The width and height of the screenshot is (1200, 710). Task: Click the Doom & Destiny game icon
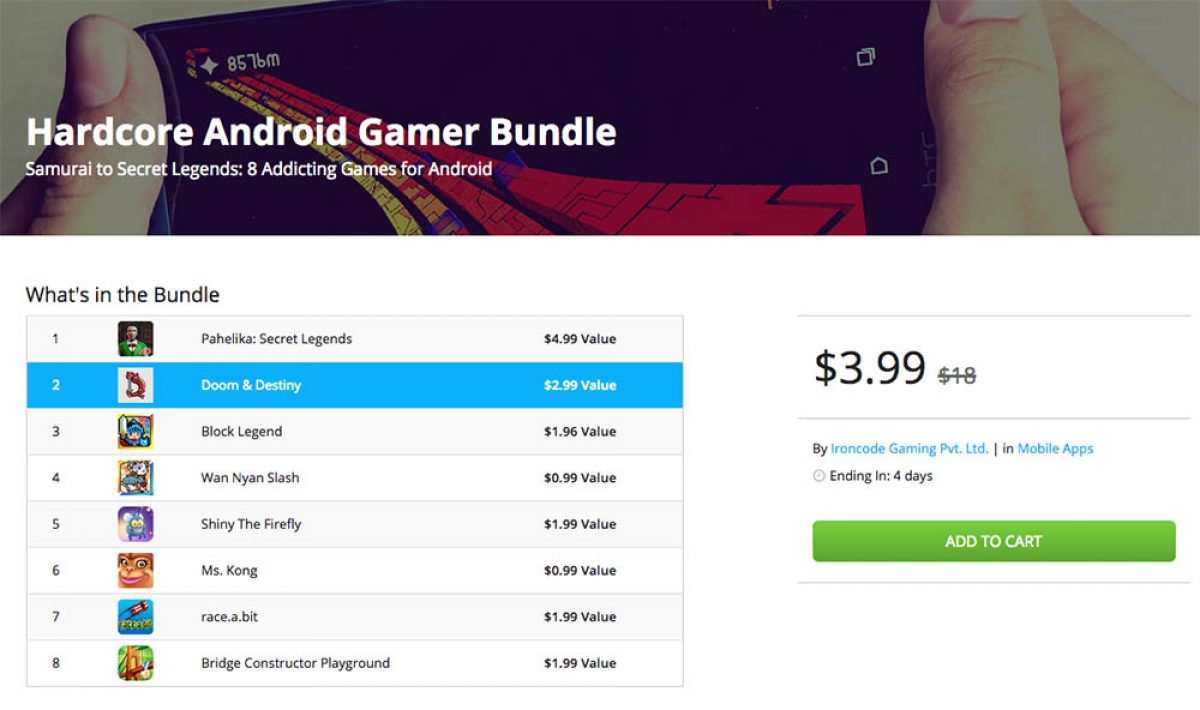(x=135, y=385)
